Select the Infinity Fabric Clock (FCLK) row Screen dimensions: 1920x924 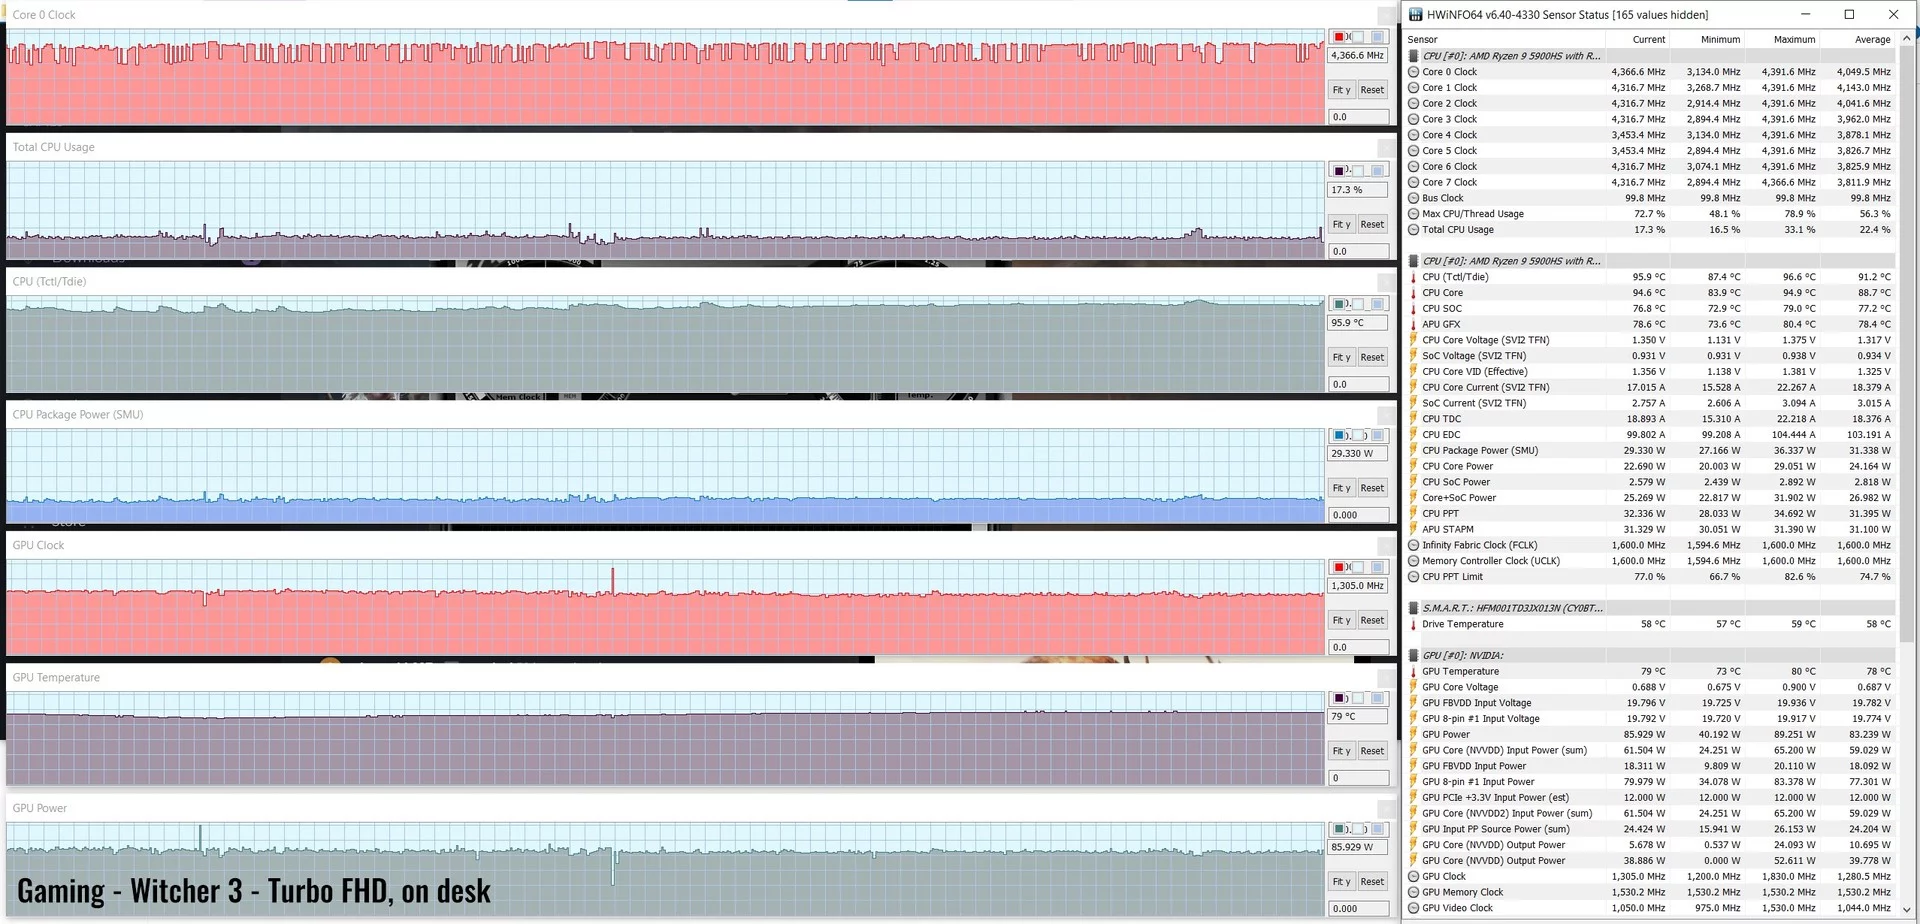point(1650,546)
